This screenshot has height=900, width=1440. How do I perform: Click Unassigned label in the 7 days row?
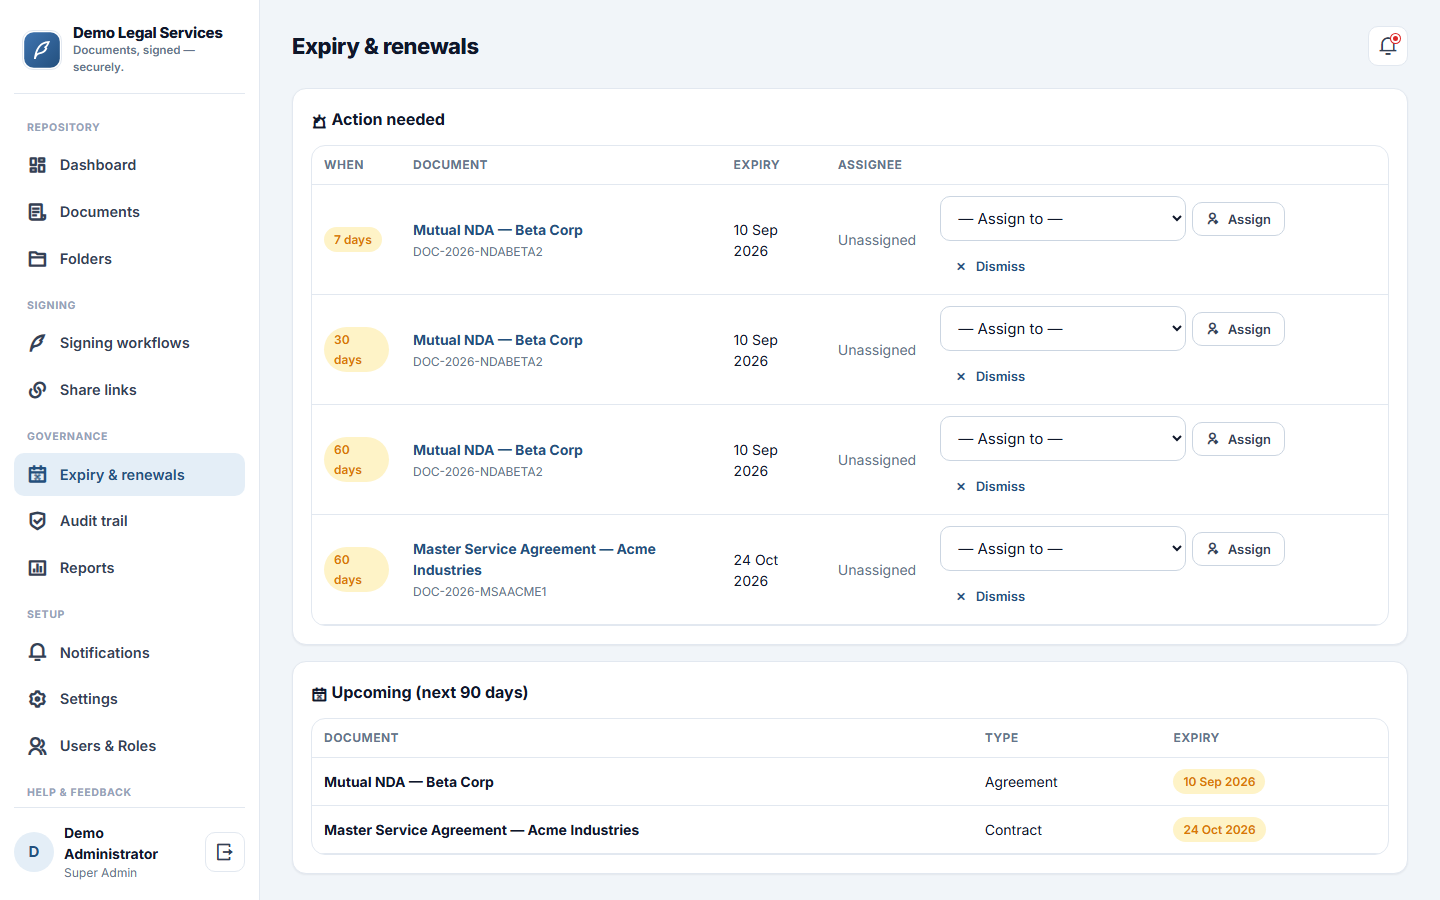(877, 240)
